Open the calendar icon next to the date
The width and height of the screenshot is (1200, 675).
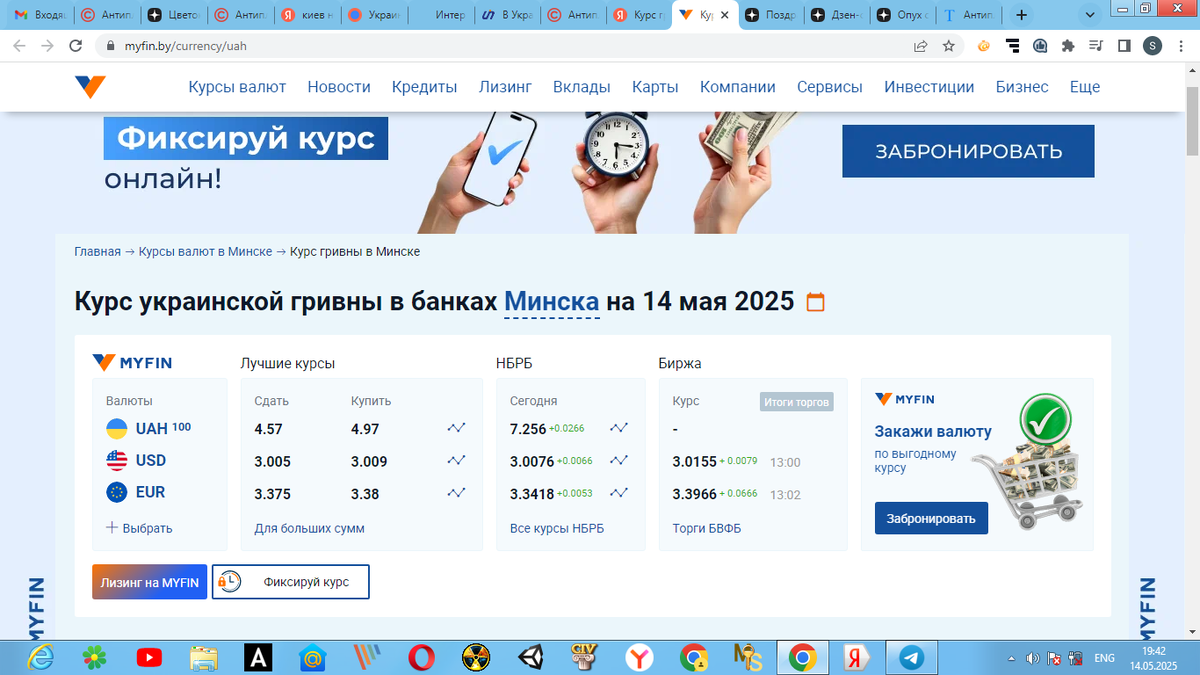(x=816, y=299)
